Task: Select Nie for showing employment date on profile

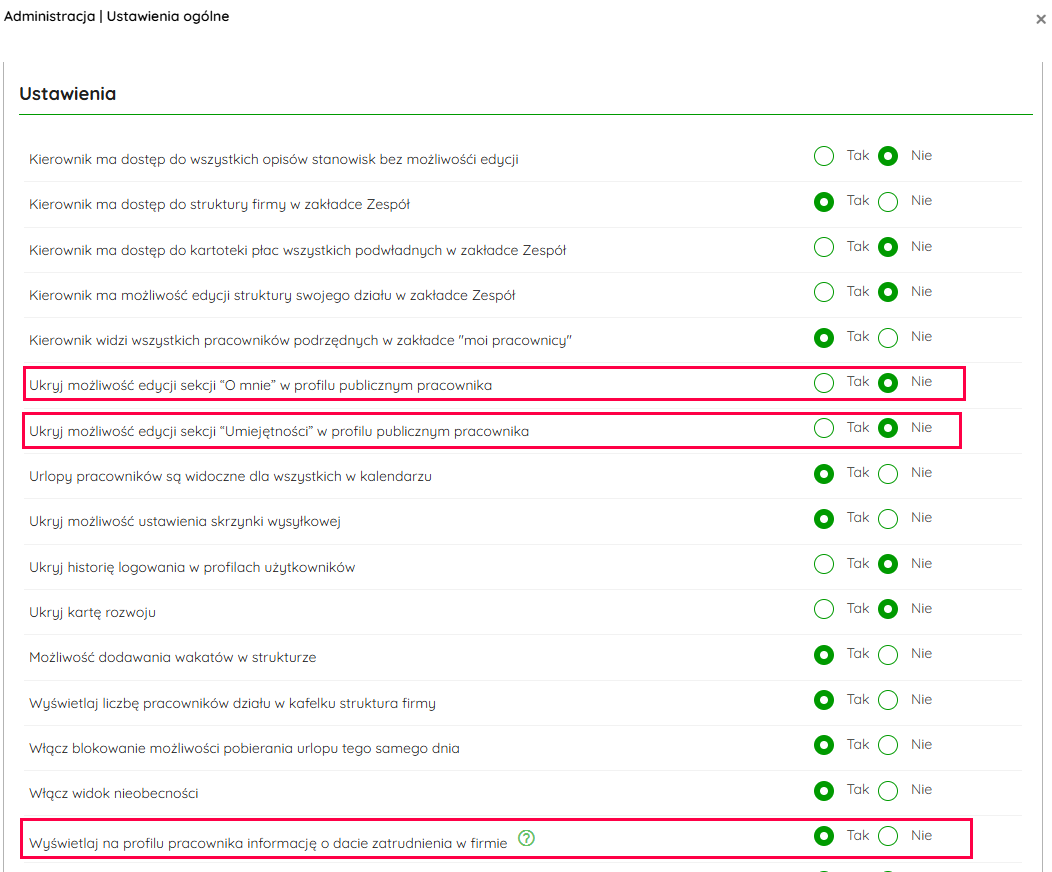Action: [x=888, y=836]
